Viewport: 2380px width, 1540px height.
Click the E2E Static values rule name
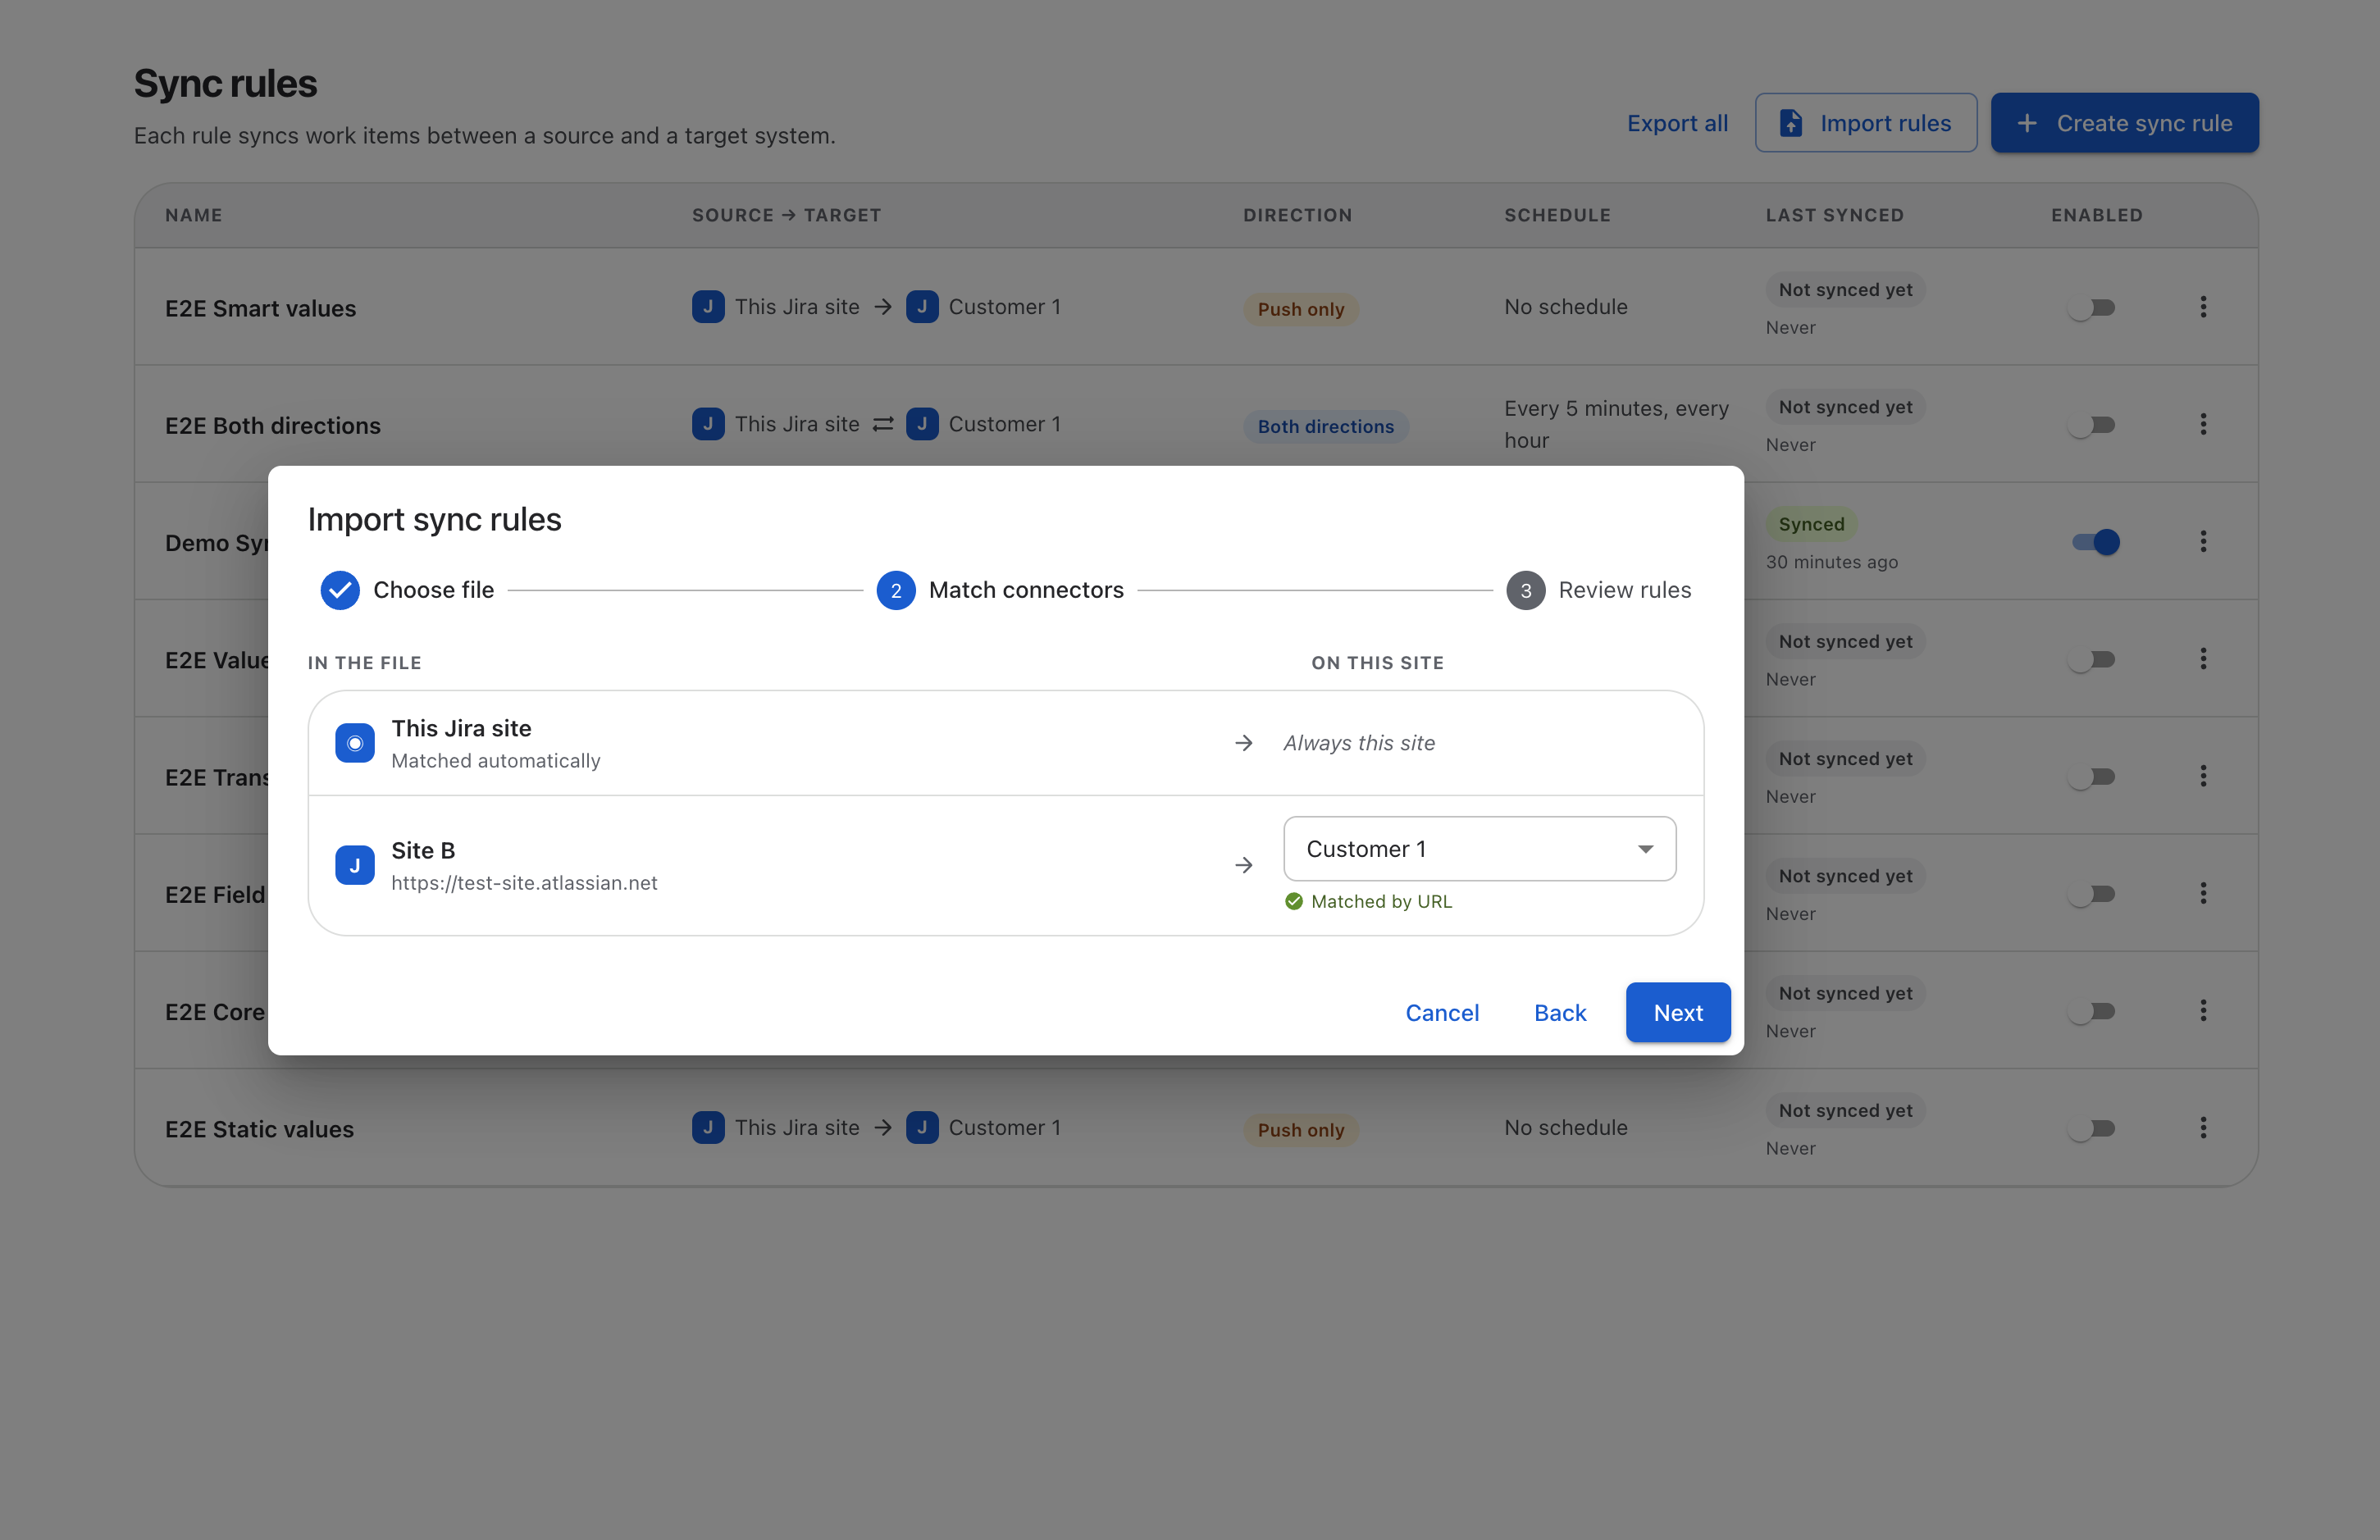(259, 1129)
